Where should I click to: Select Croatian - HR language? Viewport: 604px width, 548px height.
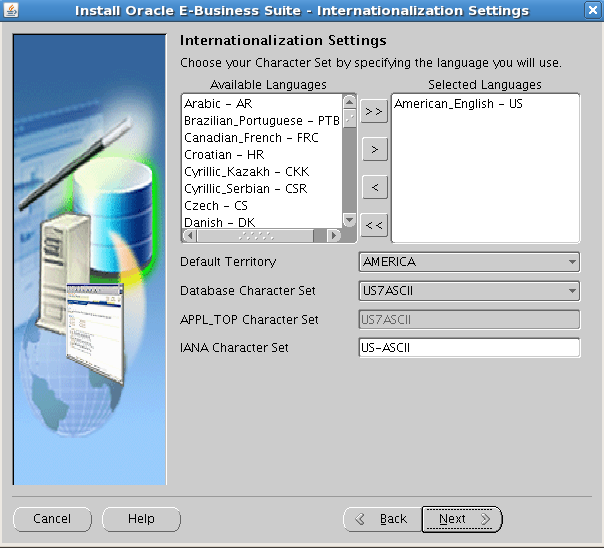262,155
